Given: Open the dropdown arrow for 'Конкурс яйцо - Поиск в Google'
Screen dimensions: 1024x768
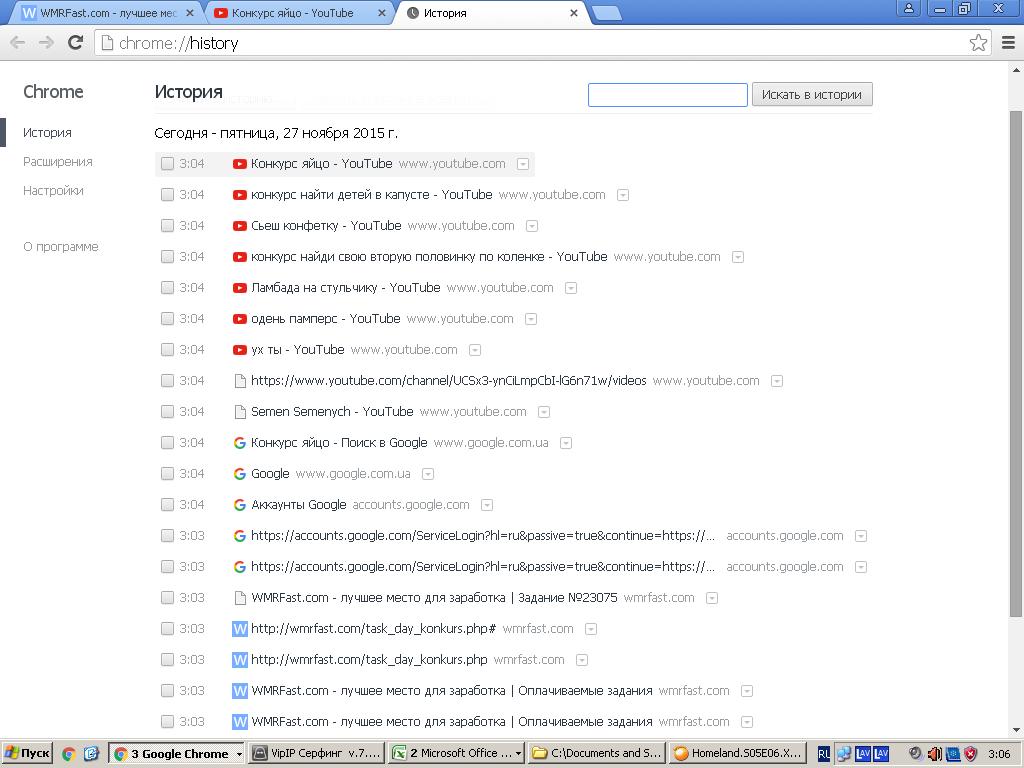Looking at the screenshot, I should 566,443.
